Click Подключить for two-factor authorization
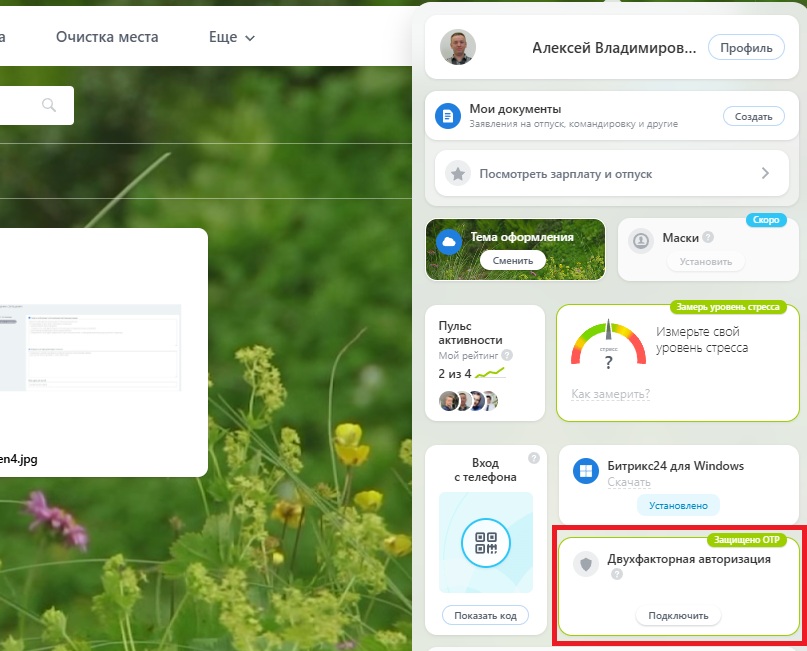807x651 pixels. tap(678, 616)
